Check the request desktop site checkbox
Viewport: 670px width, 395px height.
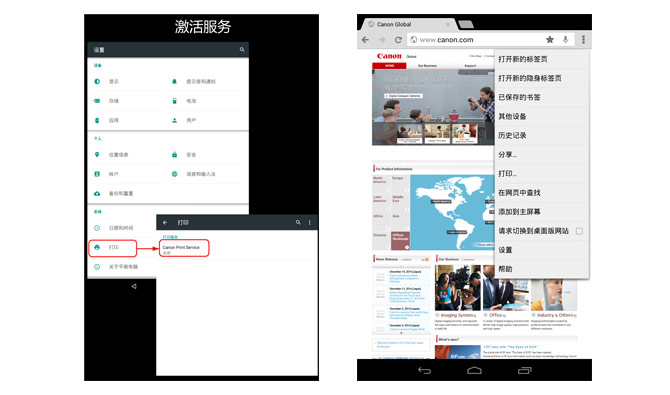click(579, 231)
